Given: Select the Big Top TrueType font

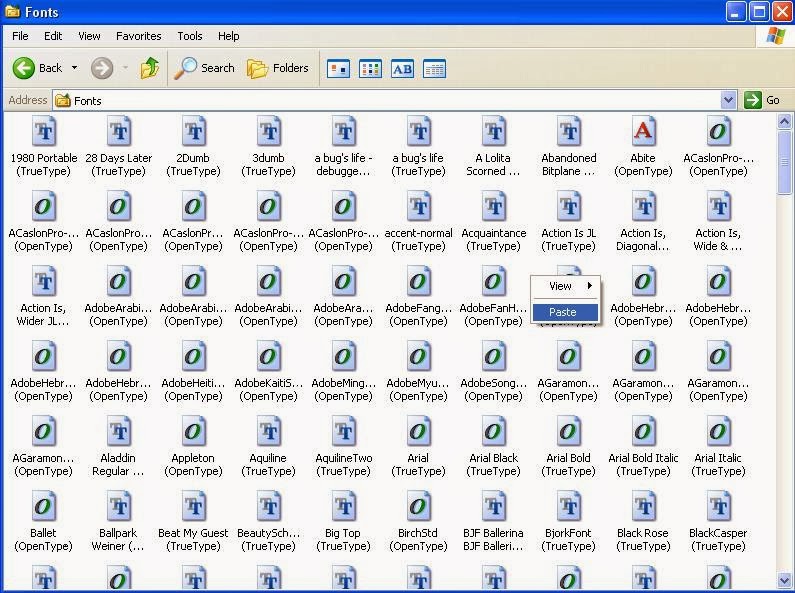Looking at the screenshot, I should click(x=343, y=522).
